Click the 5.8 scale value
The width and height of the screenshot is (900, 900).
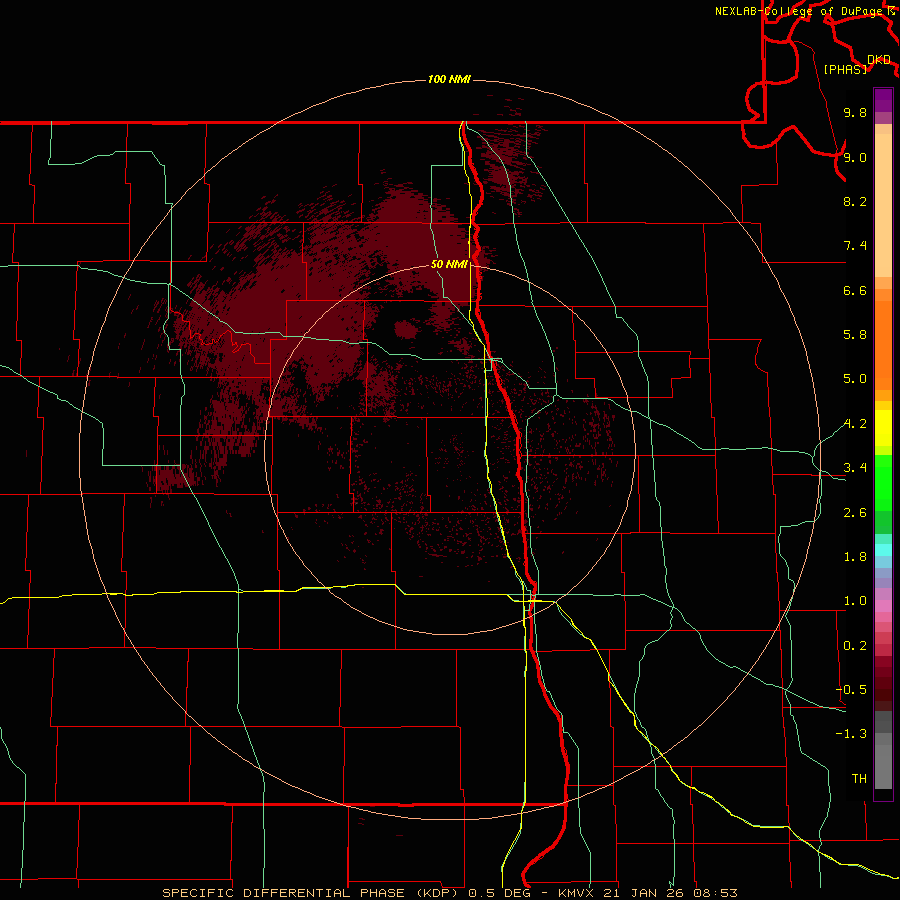tap(855, 335)
